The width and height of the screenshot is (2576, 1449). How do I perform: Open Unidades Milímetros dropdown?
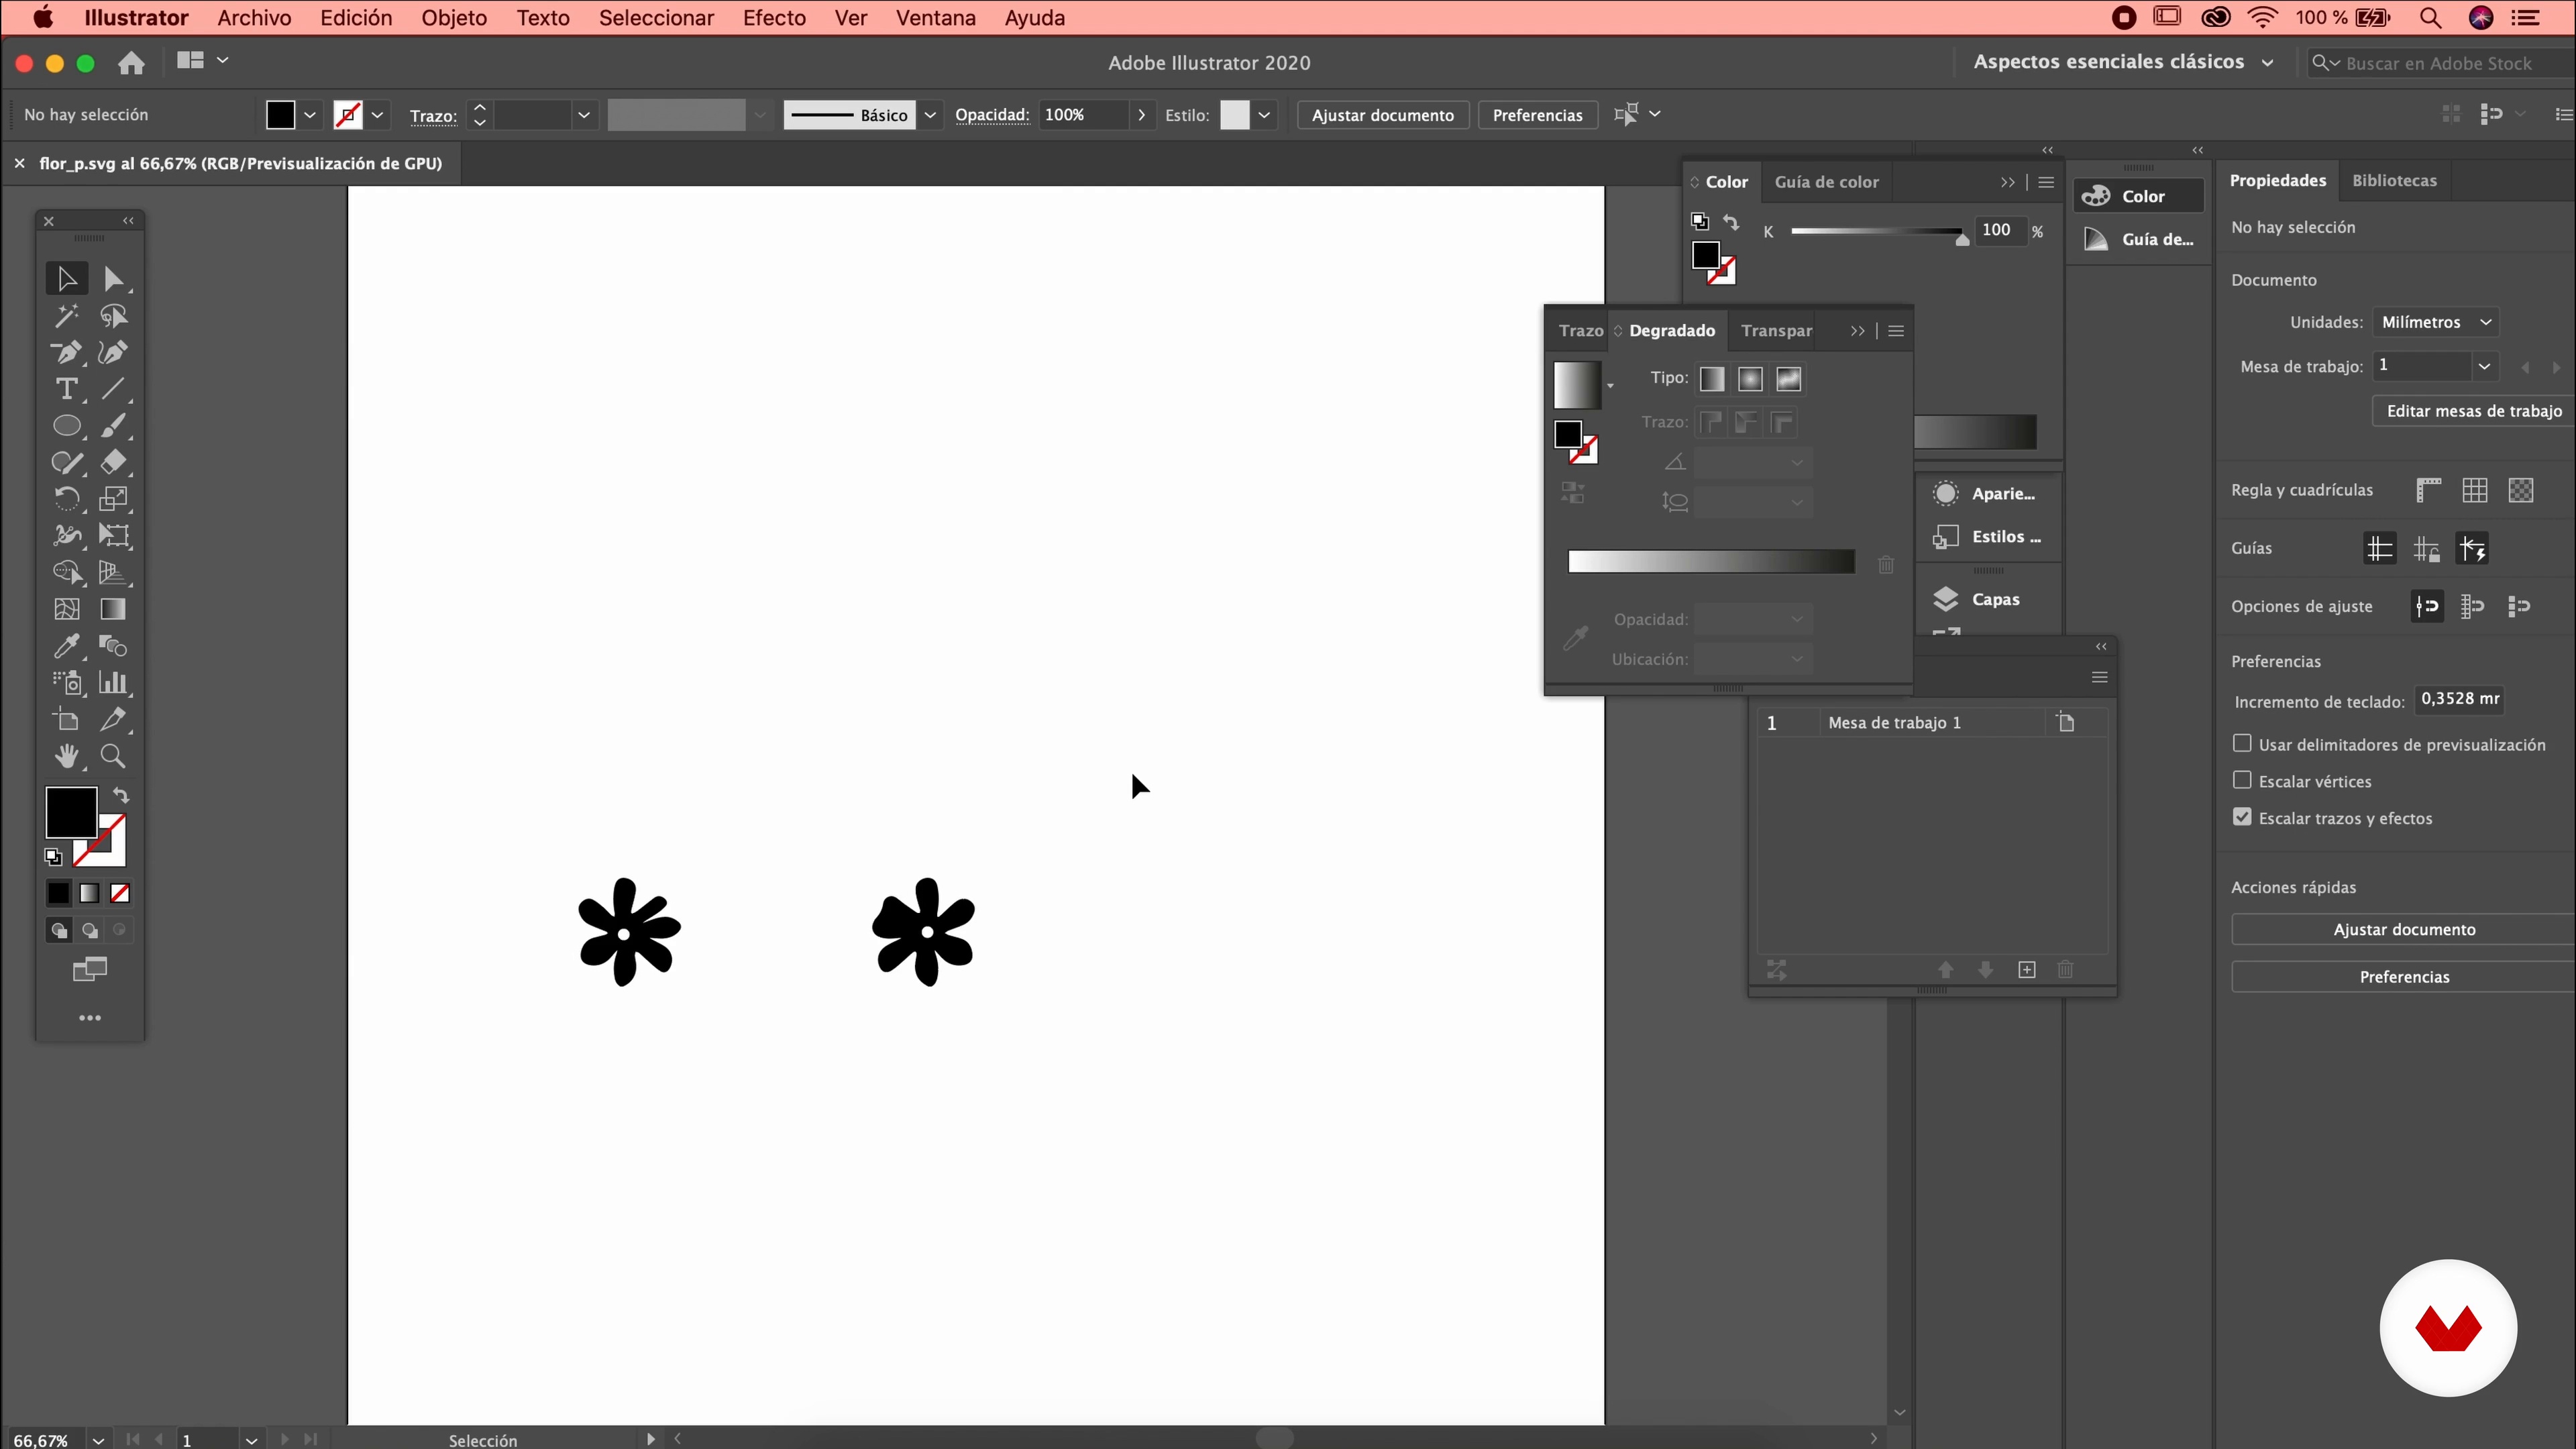[2435, 322]
